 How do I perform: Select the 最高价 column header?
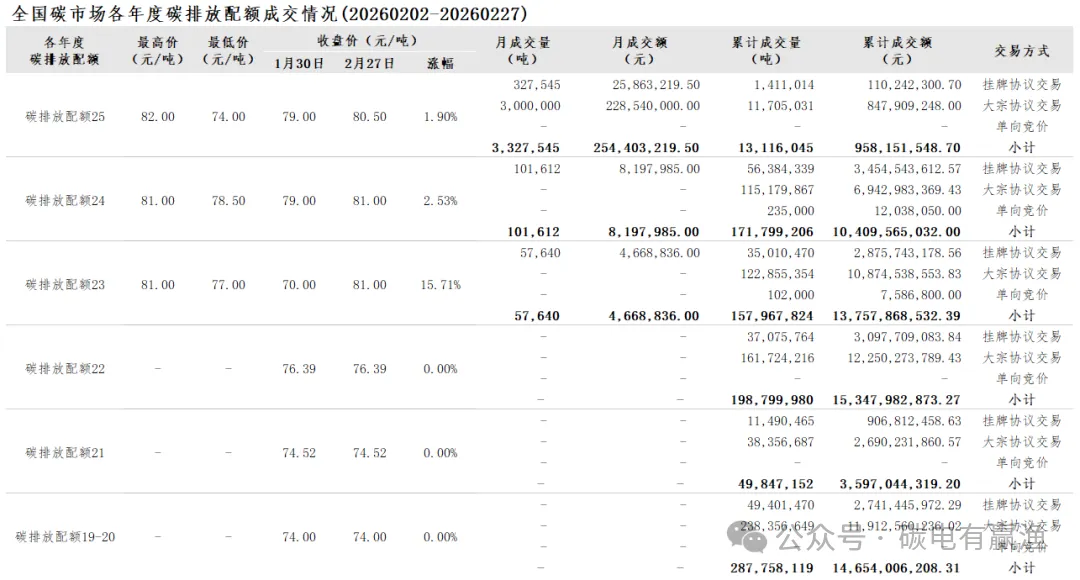156,50
